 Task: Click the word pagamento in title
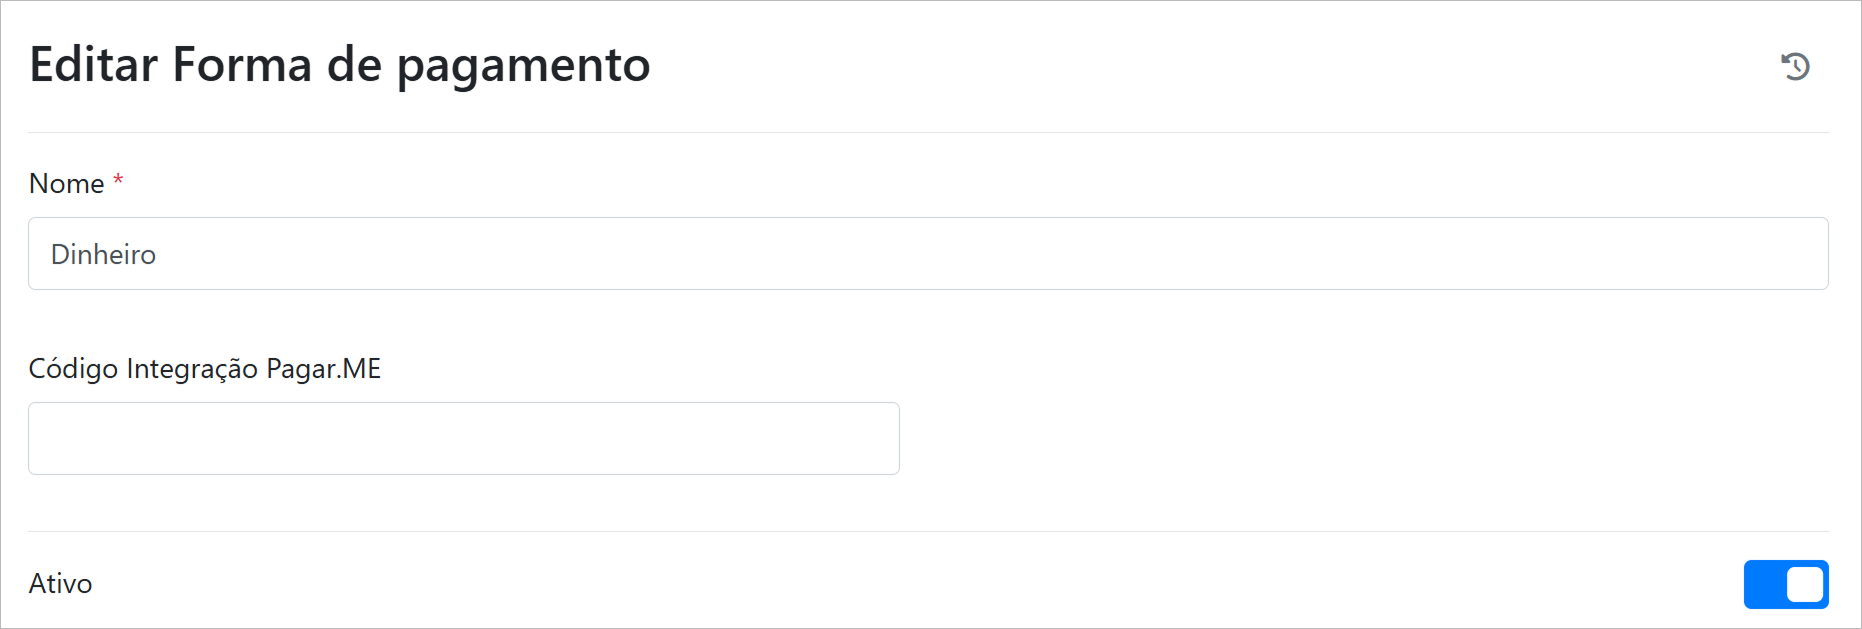pos(523,67)
